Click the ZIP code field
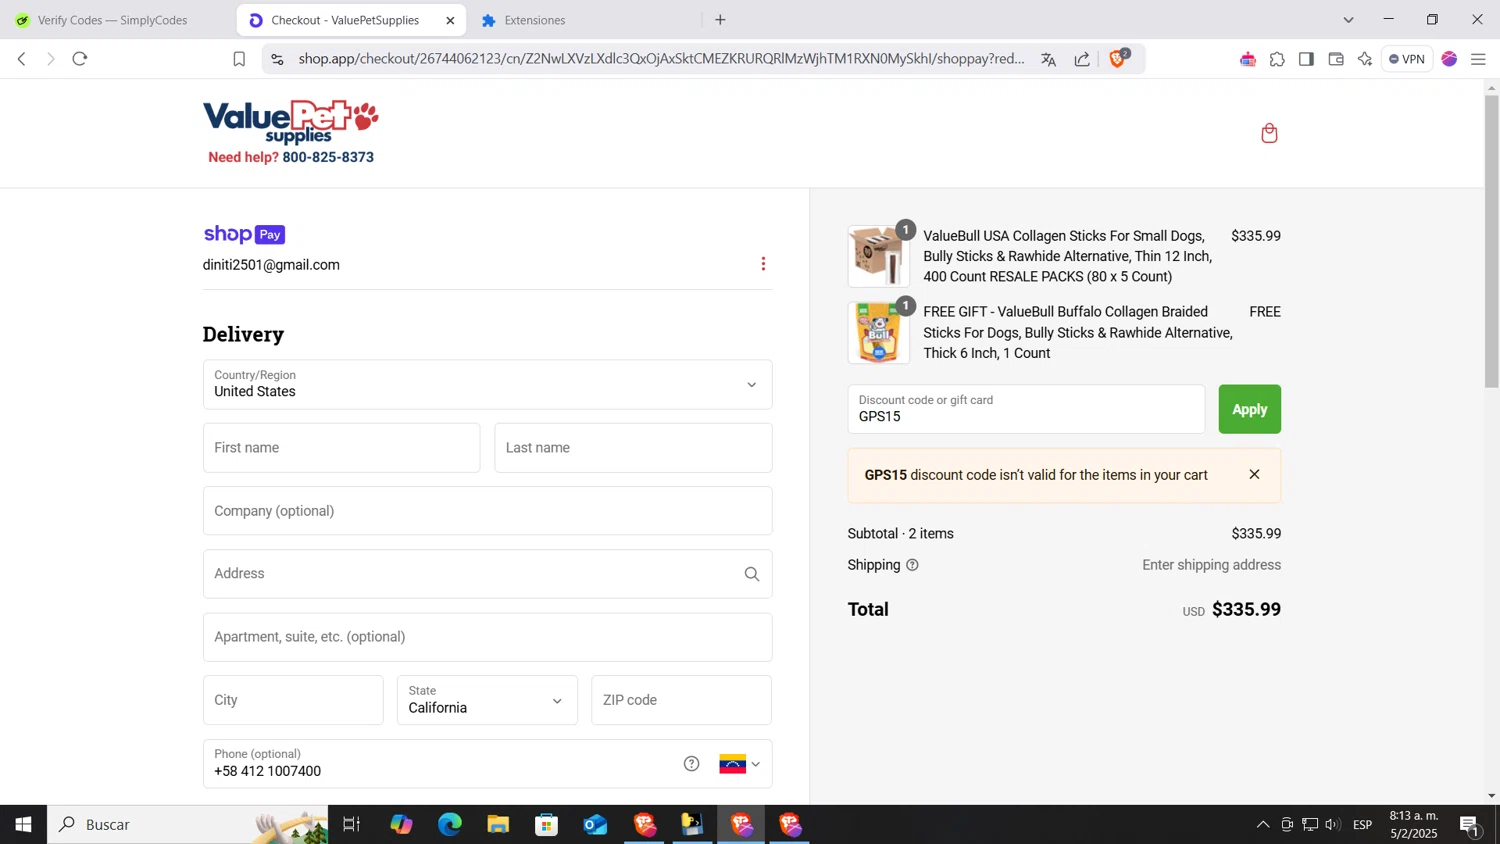 (x=681, y=700)
